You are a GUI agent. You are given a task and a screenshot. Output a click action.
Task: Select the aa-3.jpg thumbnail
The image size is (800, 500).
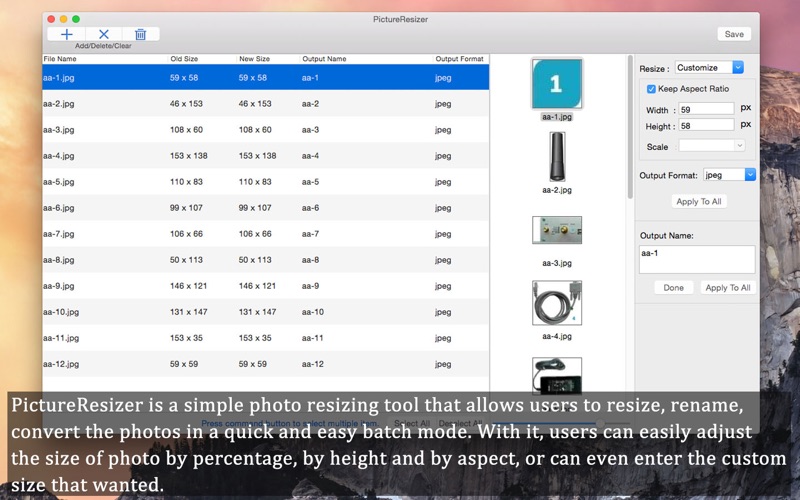click(557, 230)
